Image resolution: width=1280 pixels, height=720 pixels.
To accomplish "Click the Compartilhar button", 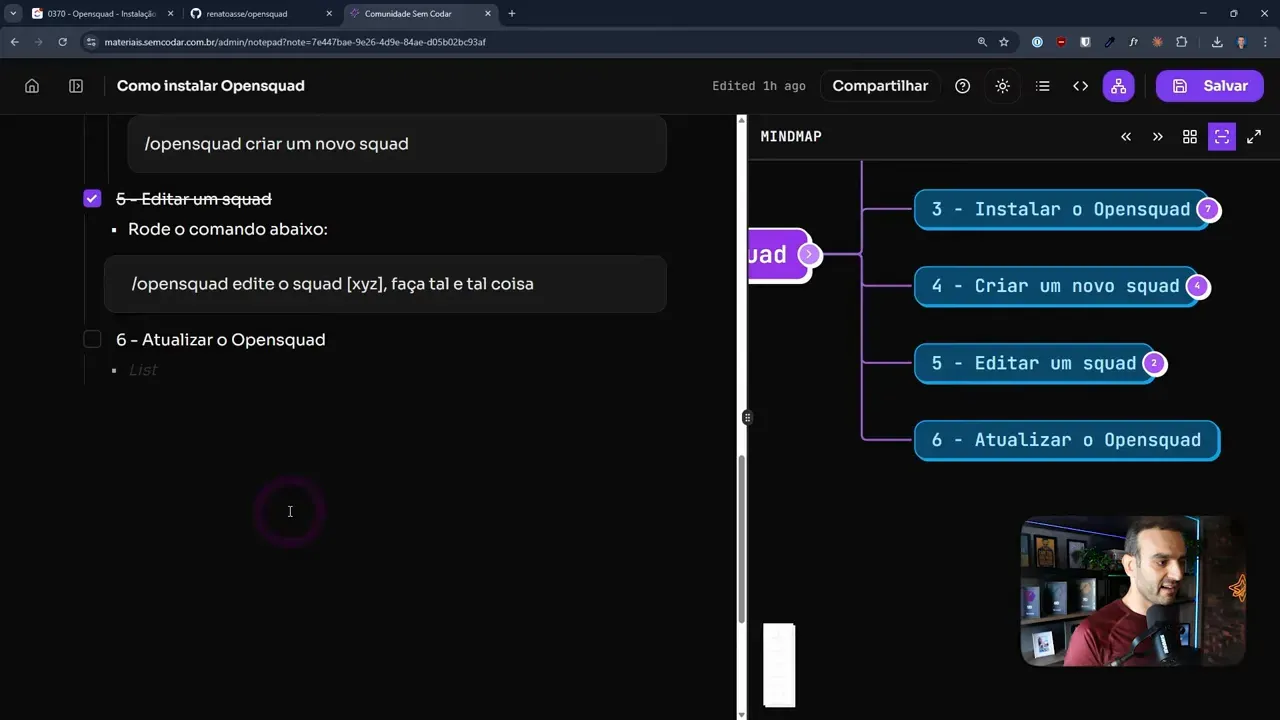I will (x=880, y=86).
